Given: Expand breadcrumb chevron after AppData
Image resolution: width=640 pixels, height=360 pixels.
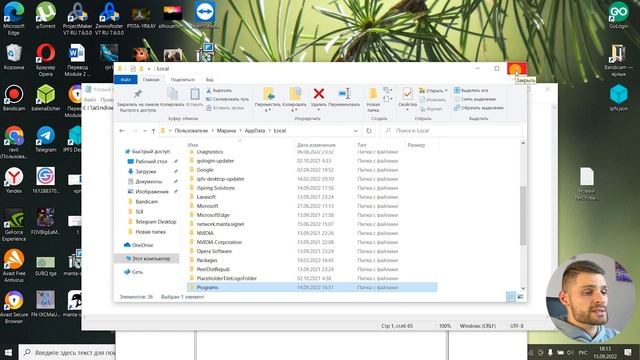Looking at the screenshot, I should [269, 131].
